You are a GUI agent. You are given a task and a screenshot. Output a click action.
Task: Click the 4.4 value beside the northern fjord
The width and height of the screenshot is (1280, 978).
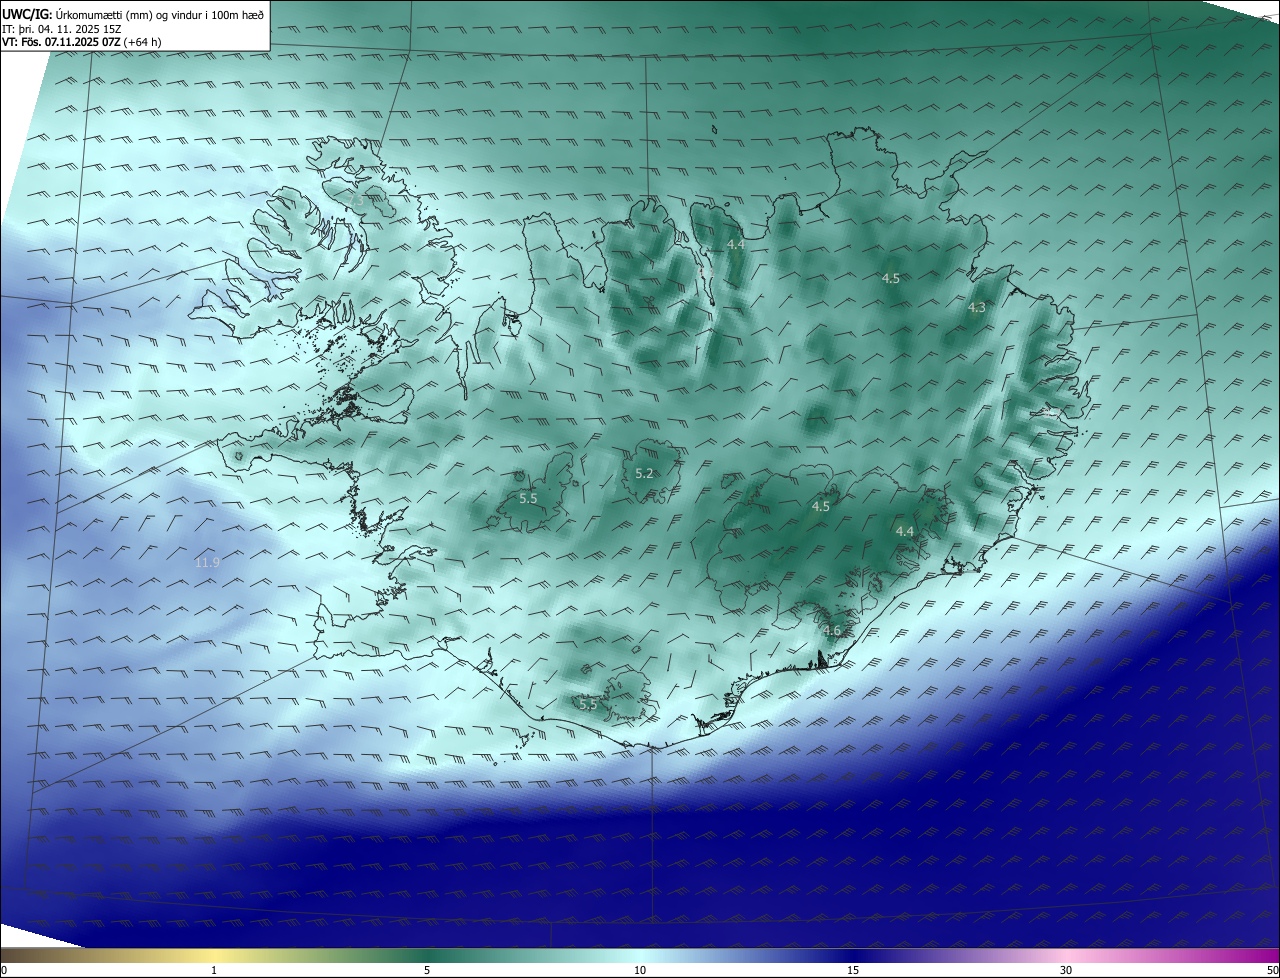coord(736,244)
